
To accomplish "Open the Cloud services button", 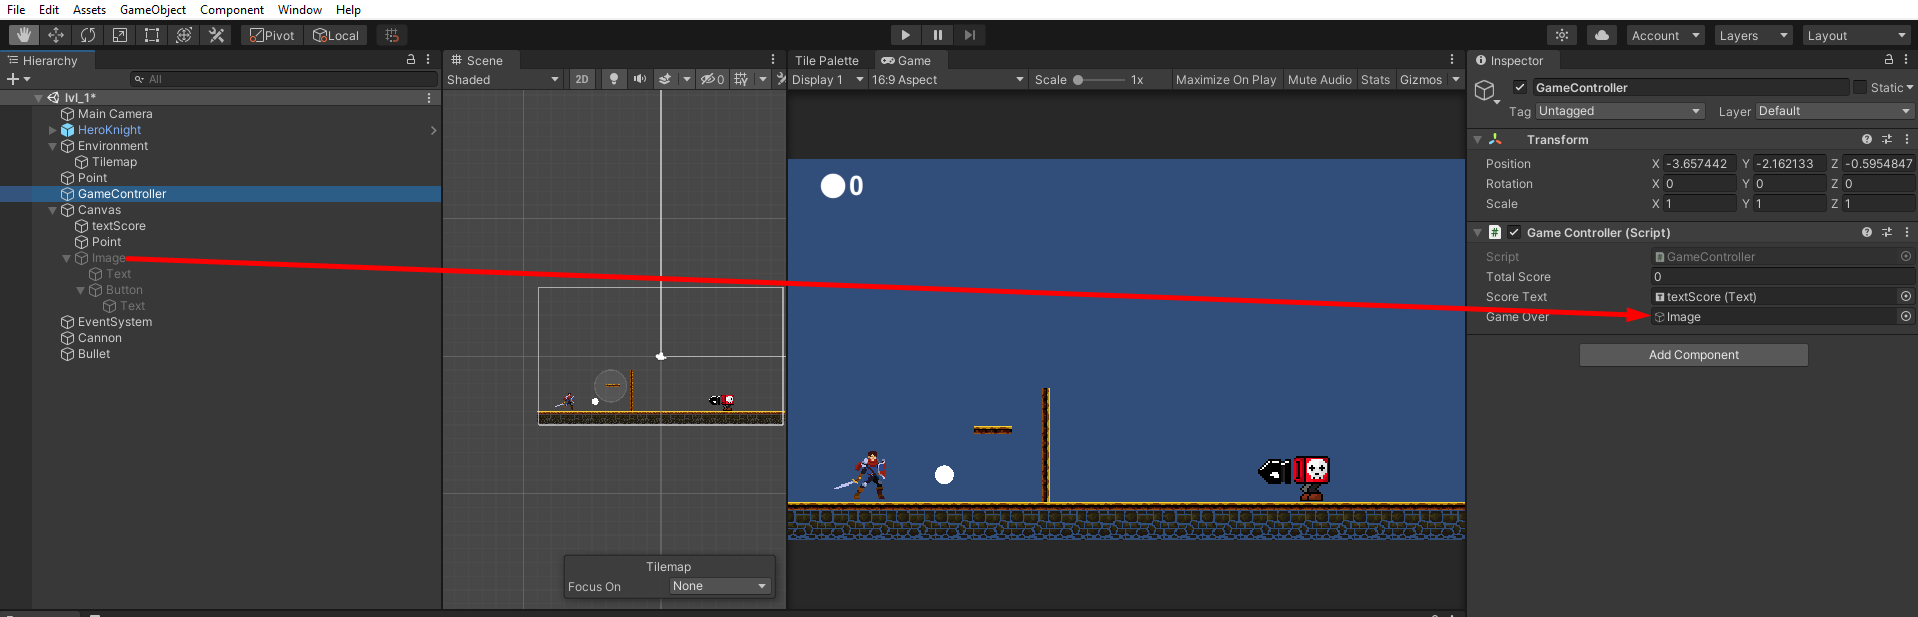I will pos(1602,35).
